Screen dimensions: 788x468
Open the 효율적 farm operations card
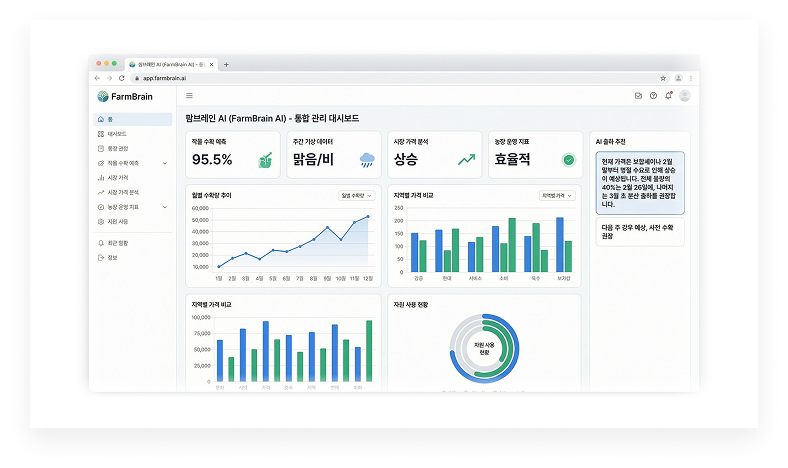click(536, 155)
